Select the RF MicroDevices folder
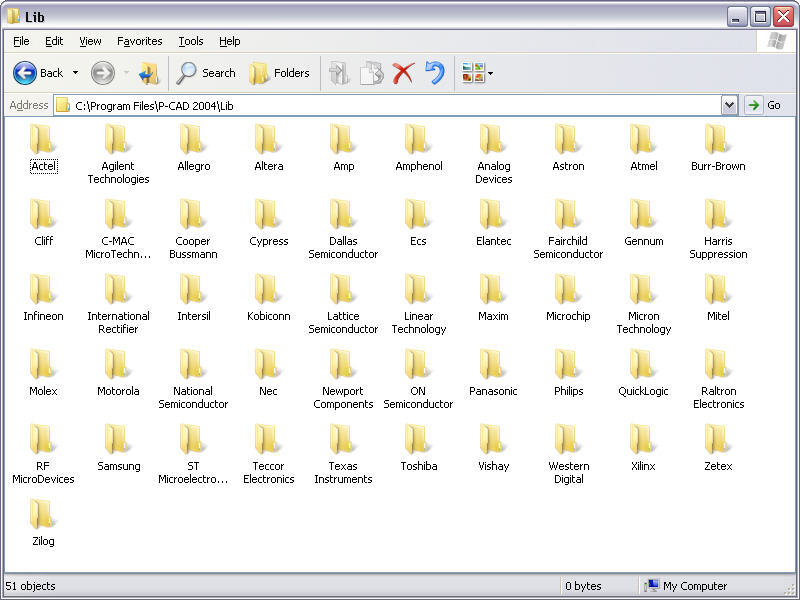The width and height of the screenshot is (800, 600). (43, 455)
